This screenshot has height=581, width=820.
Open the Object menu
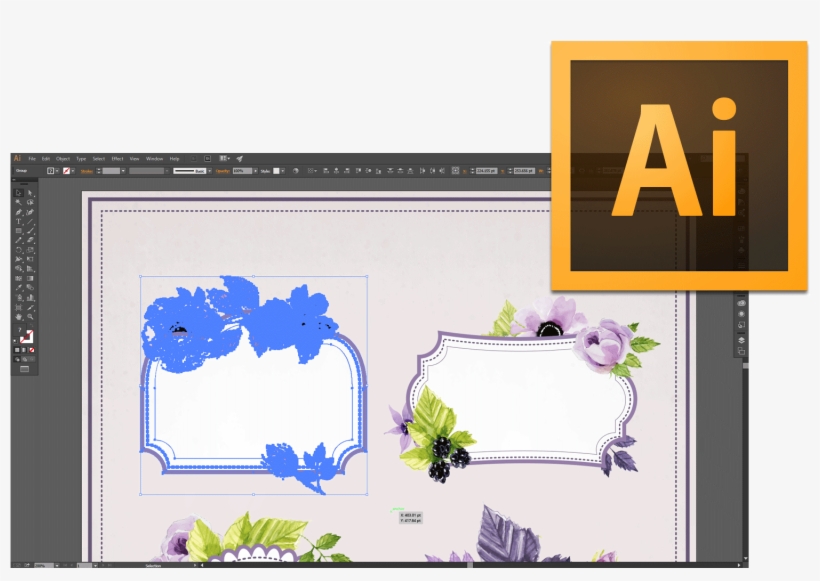(63, 158)
